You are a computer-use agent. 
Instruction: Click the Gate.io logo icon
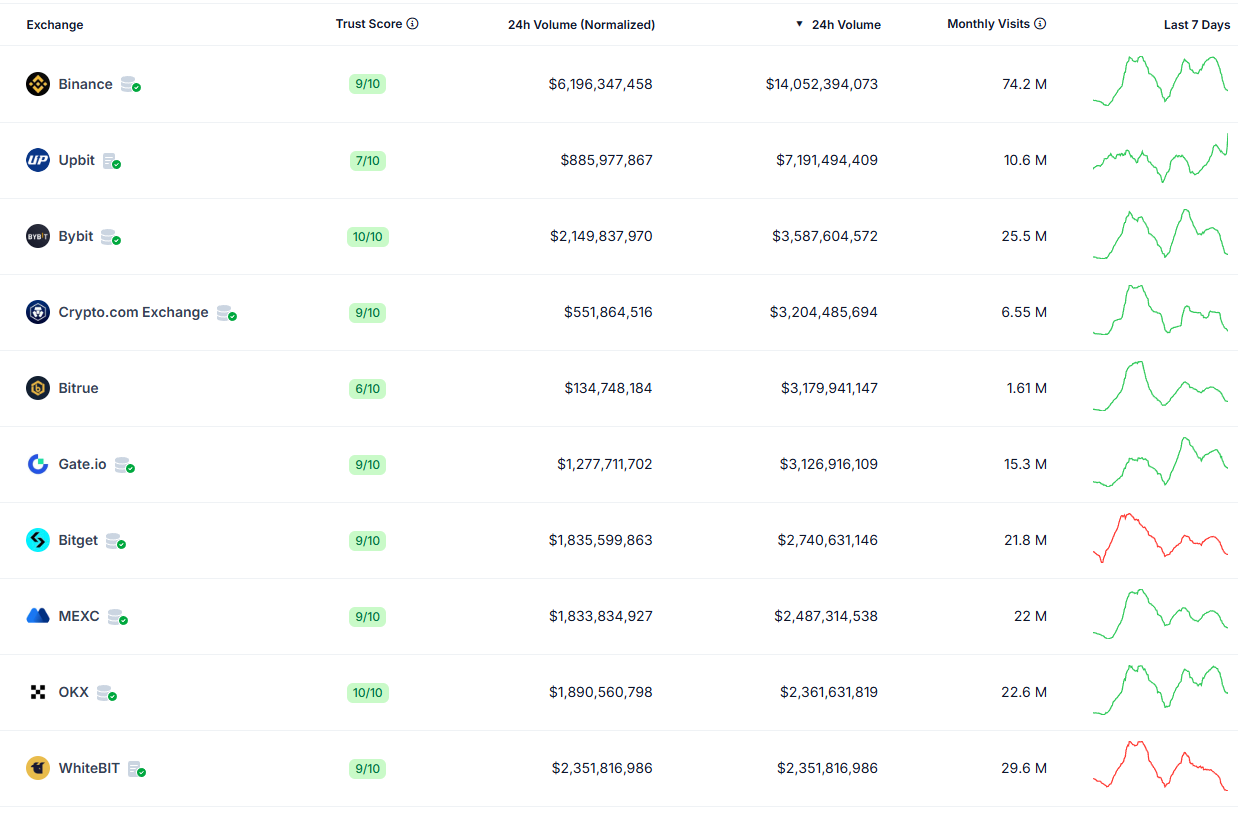(38, 464)
